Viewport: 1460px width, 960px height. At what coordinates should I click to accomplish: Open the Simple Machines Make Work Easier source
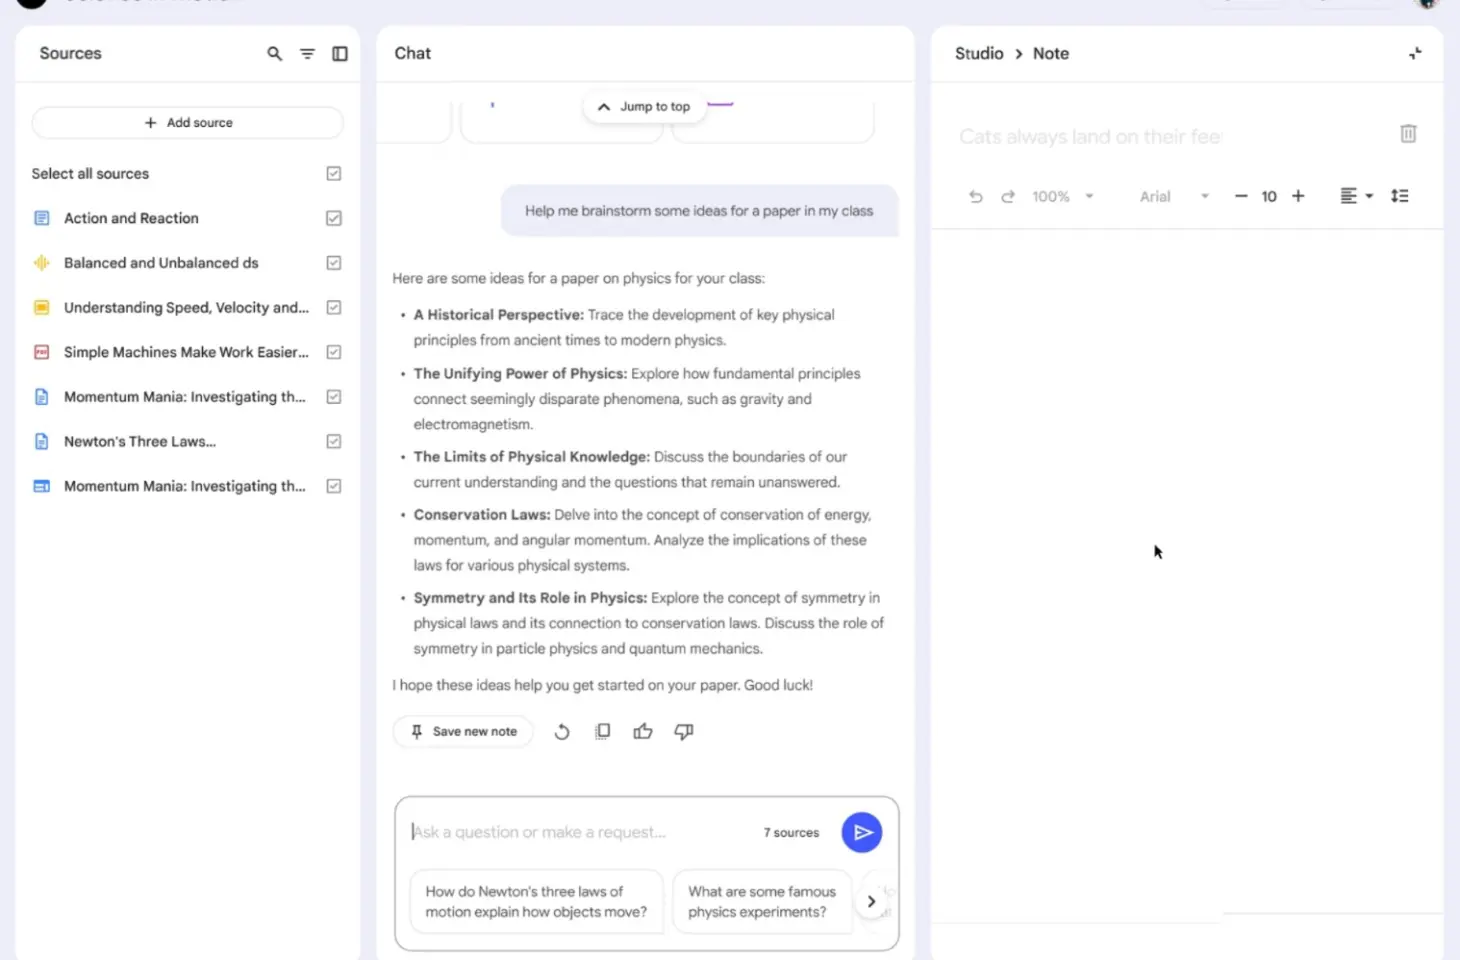(186, 352)
